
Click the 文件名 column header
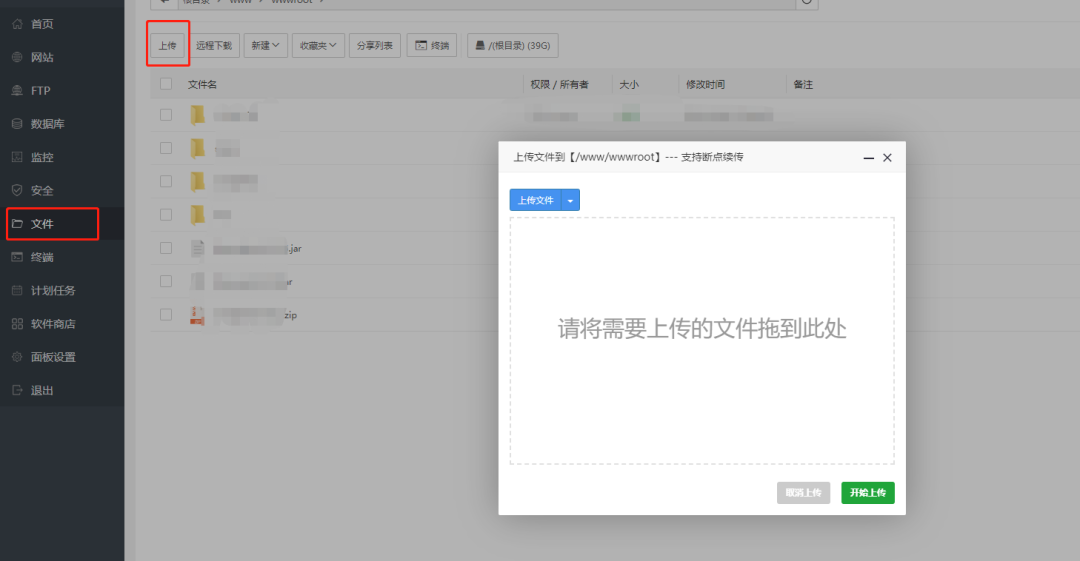pyautogui.click(x=202, y=84)
